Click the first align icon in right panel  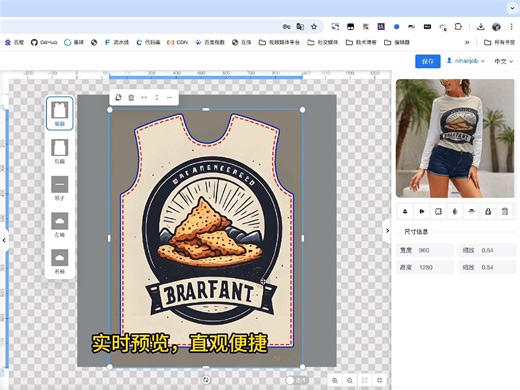(x=405, y=211)
